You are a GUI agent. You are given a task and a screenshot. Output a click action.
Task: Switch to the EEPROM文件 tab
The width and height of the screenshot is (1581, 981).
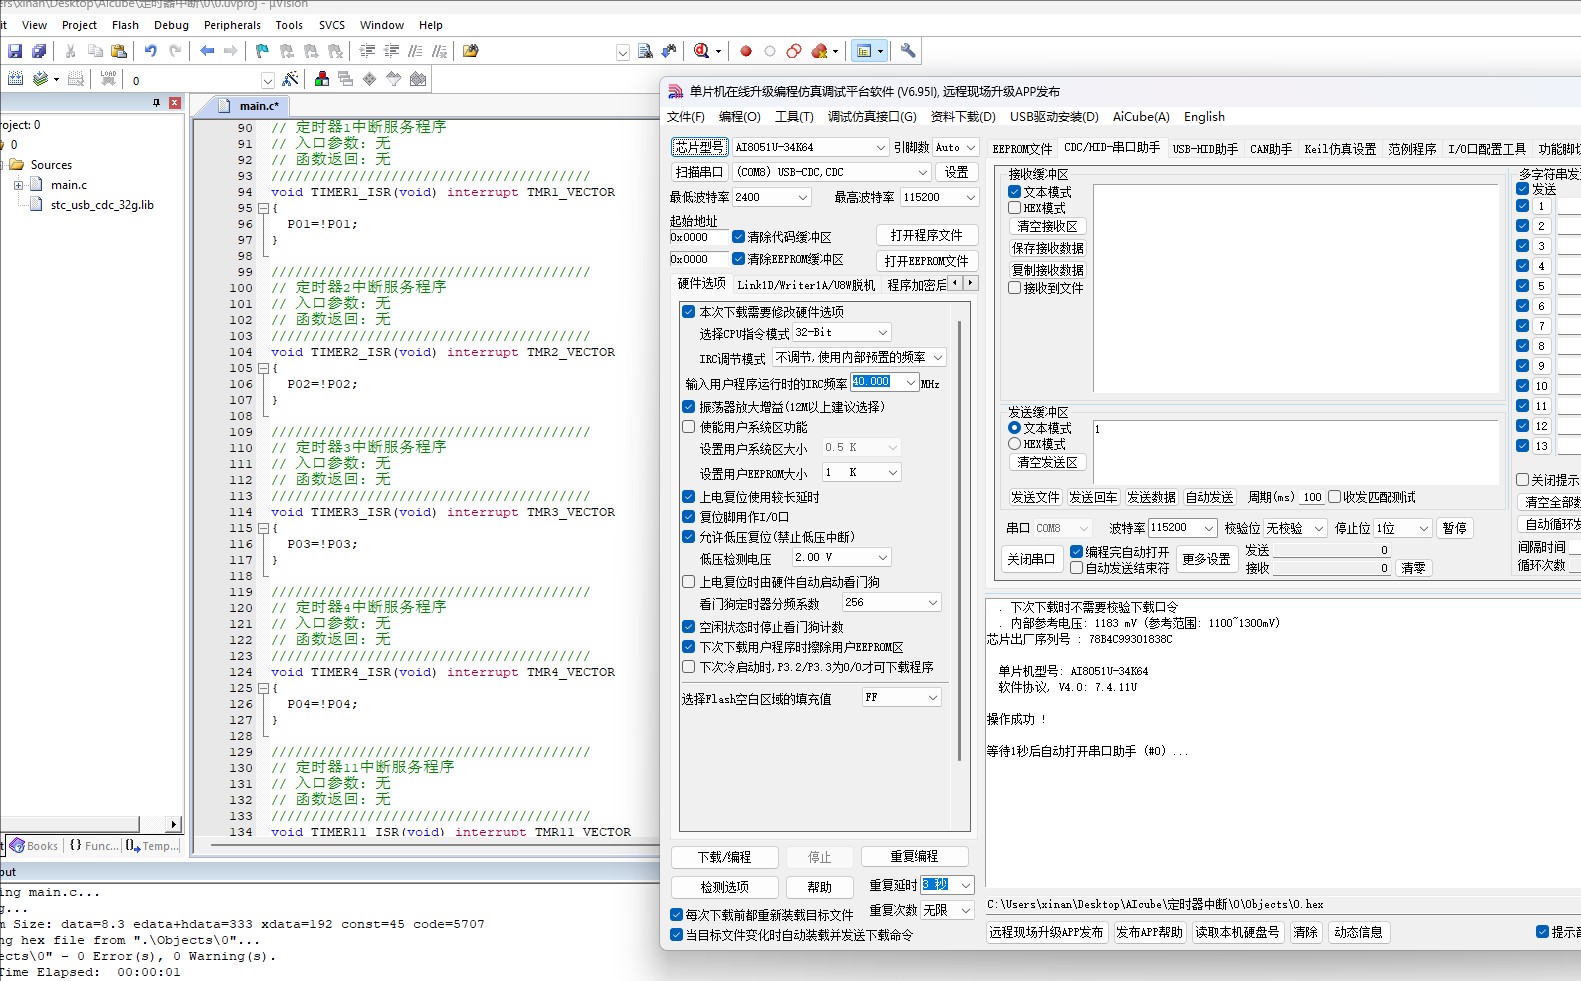pyautogui.click(x=1022, y=148)
